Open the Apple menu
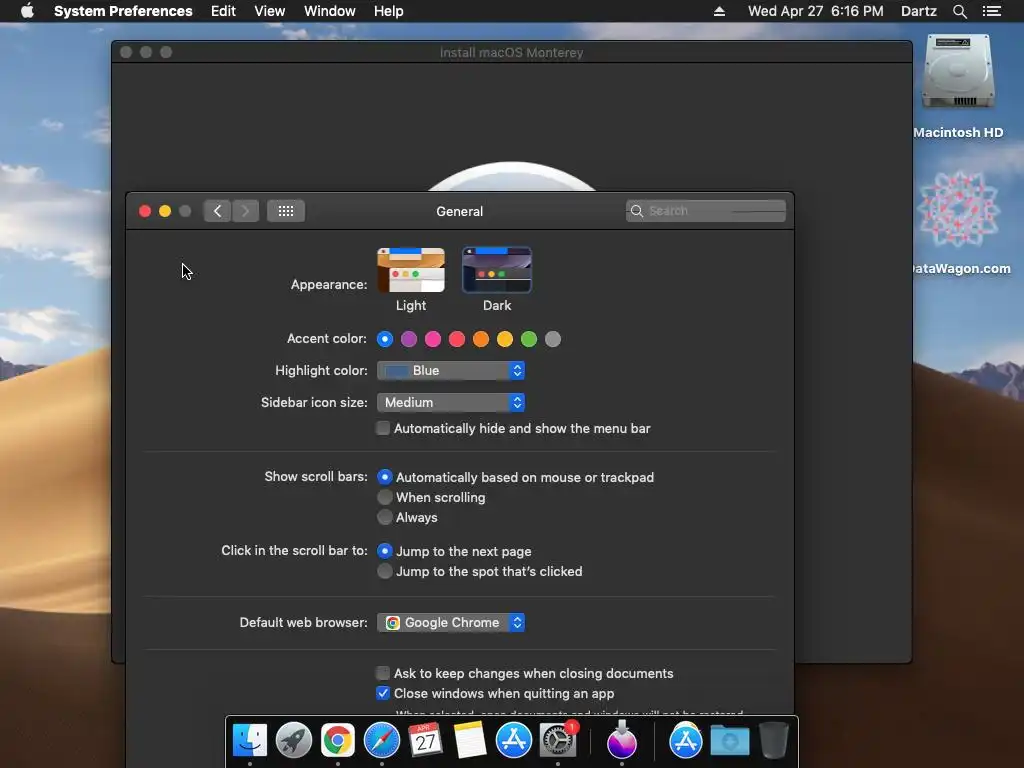 [x=27, y=11]
